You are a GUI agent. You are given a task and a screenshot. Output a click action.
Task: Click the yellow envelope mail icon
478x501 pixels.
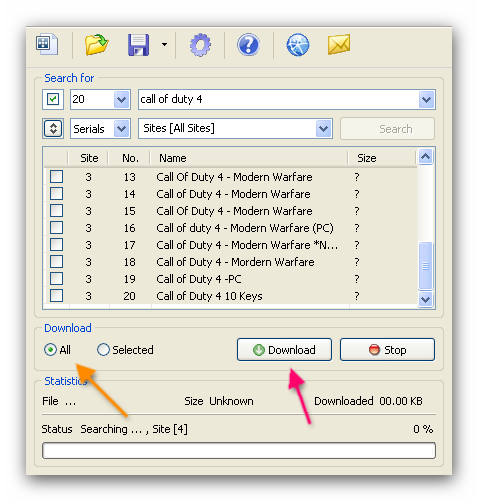[x=339, y=44]
